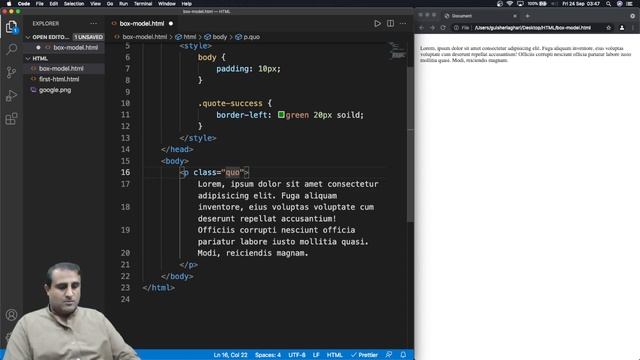This screenshot has width=640, height=360.
Task: Open the Search view in activity bar
Action: pos(11,49)
